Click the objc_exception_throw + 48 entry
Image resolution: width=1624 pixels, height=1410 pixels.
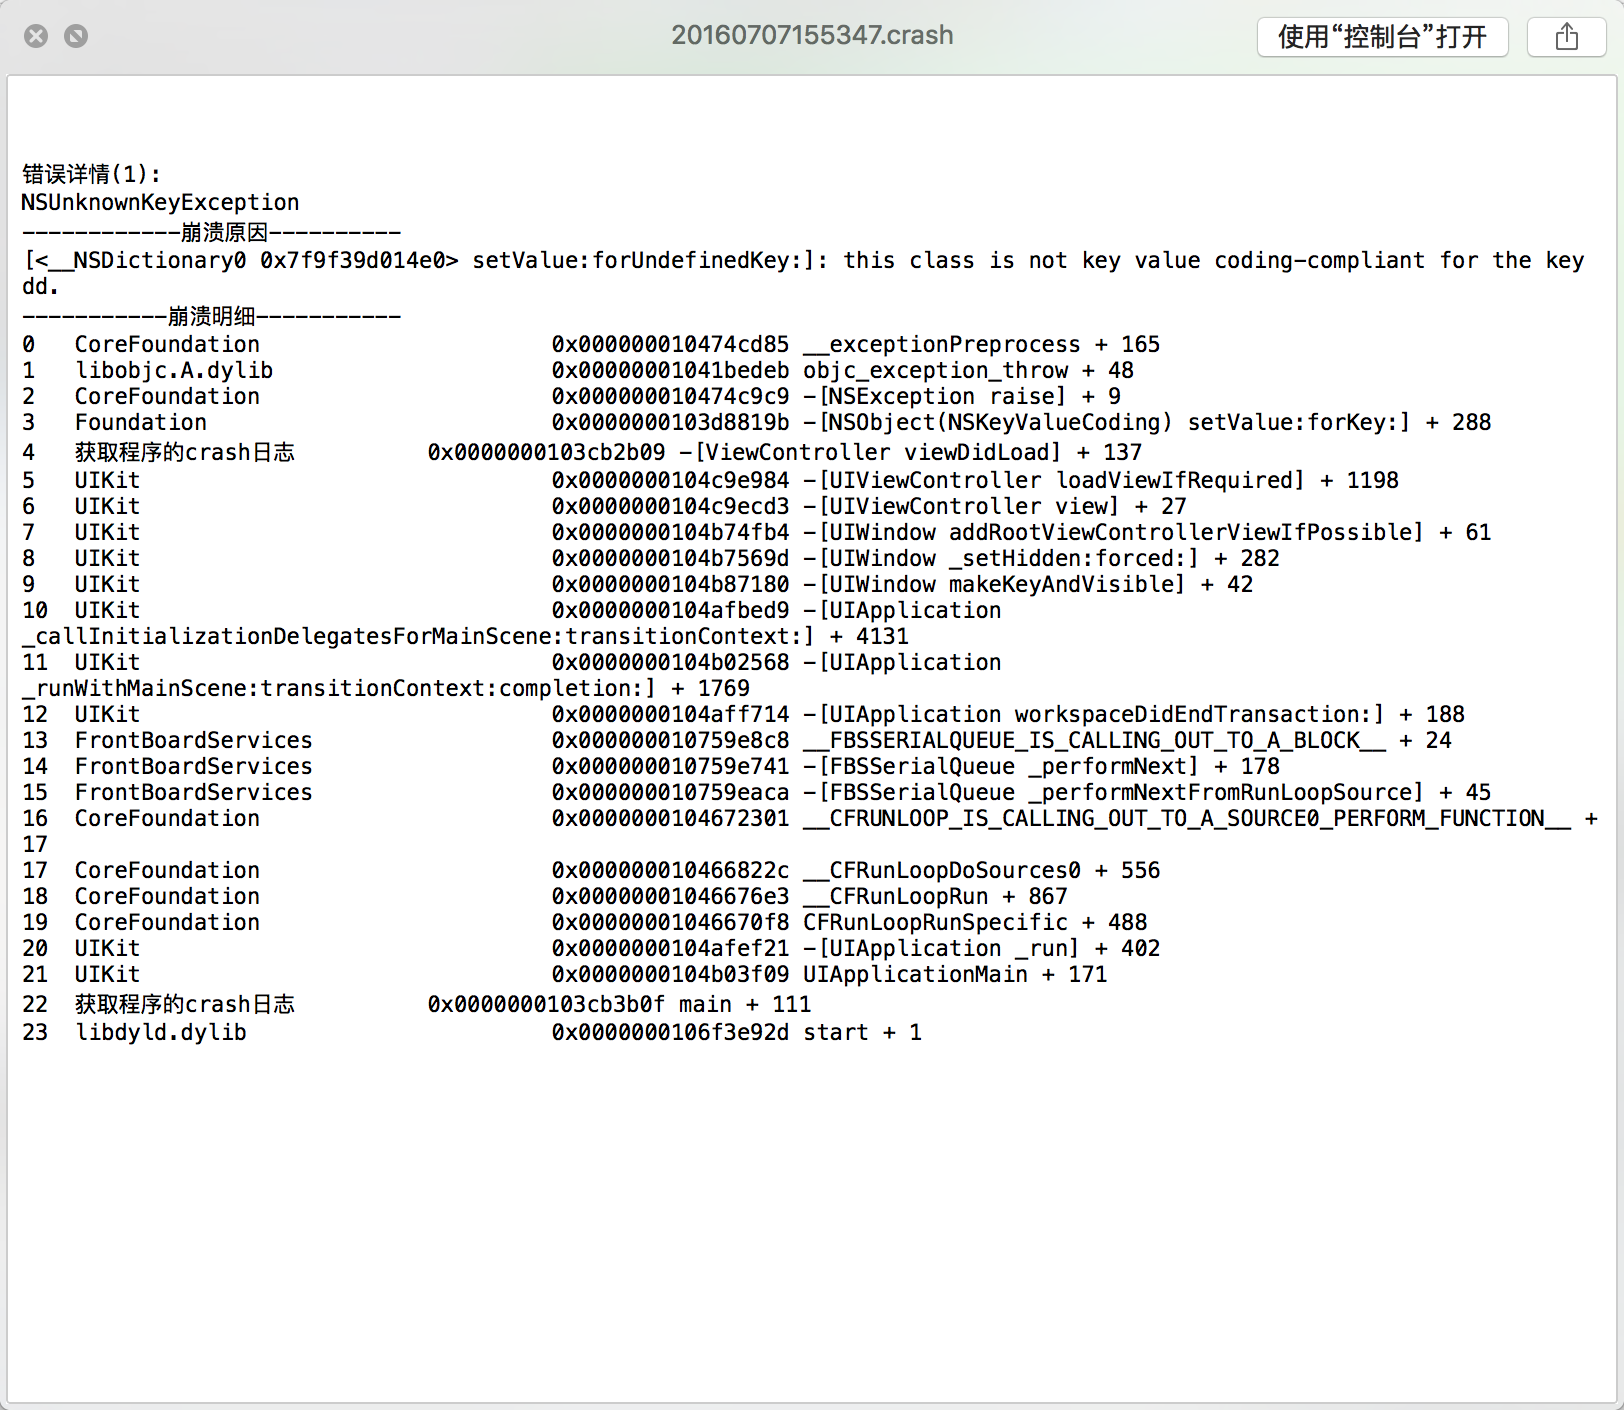(x=968, y=370)
